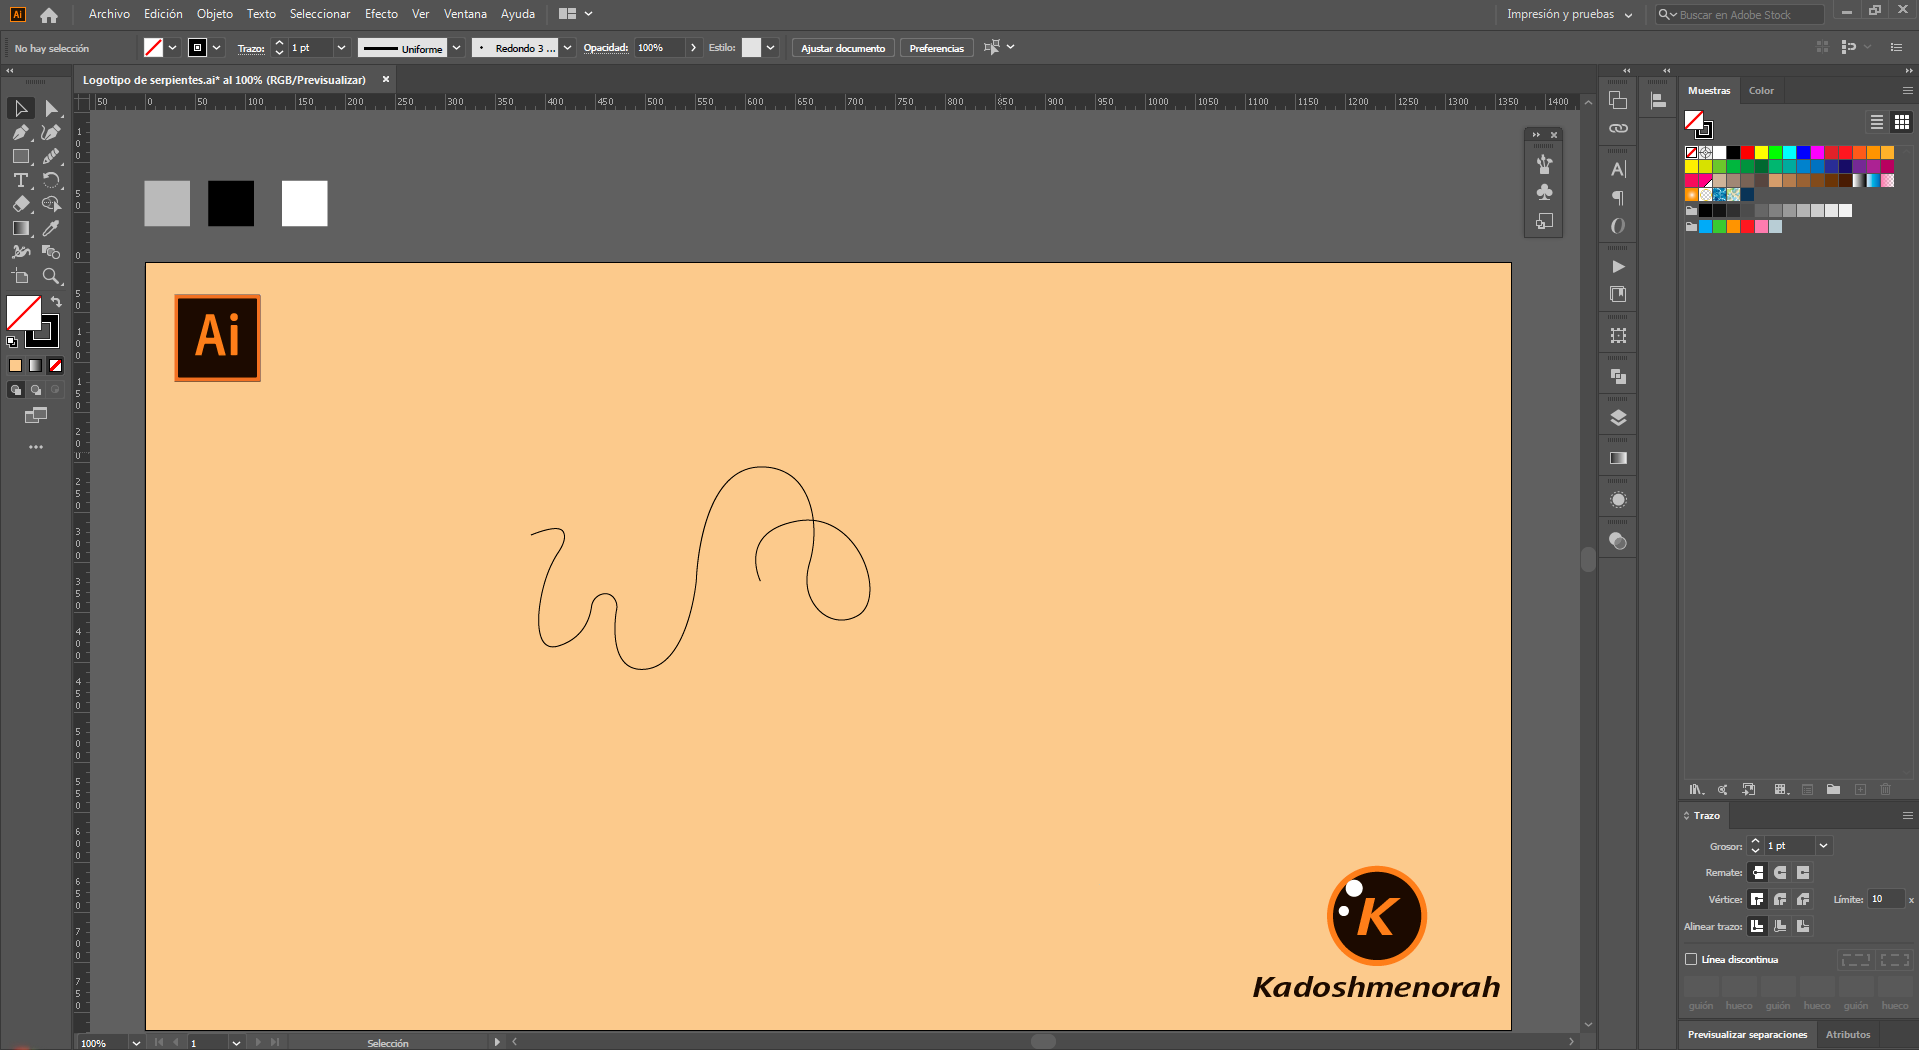Open the zoom level 100% dropdown
1919x1050 pixels.
[136, 1043]
